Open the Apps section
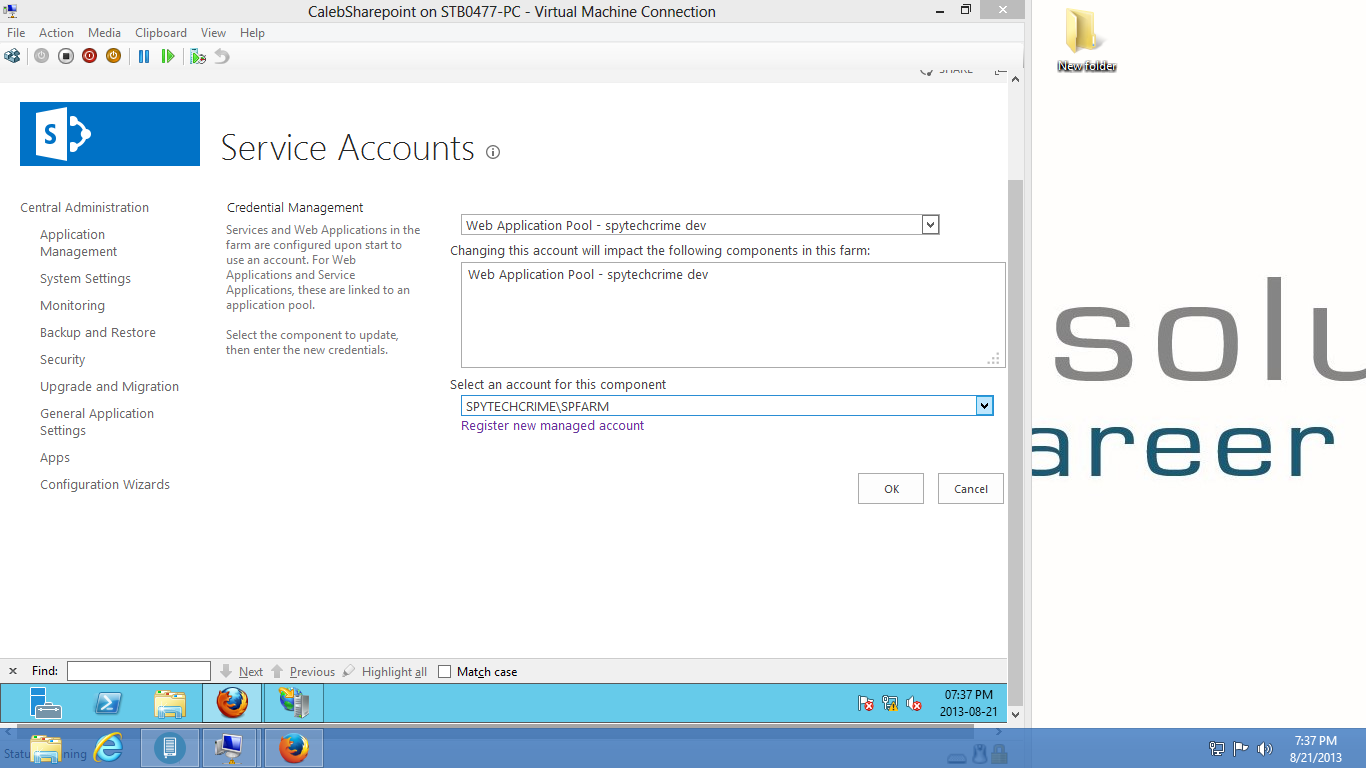This screenshot has width=1366, height=768. 55,458
